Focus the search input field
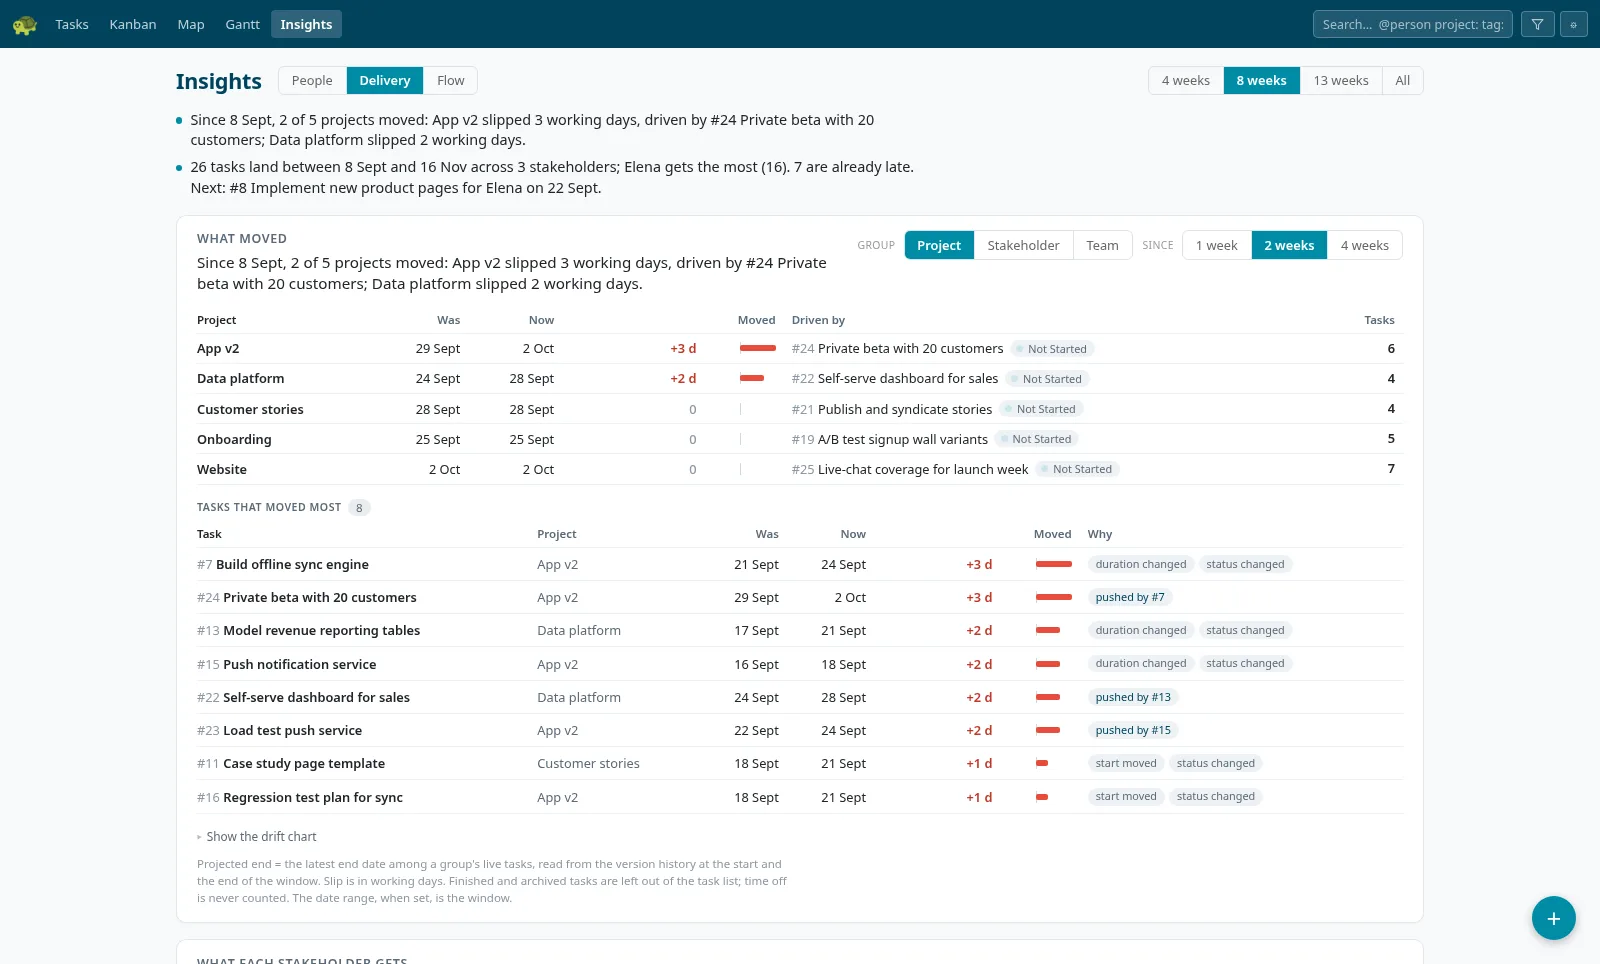 pos(1413,24)
